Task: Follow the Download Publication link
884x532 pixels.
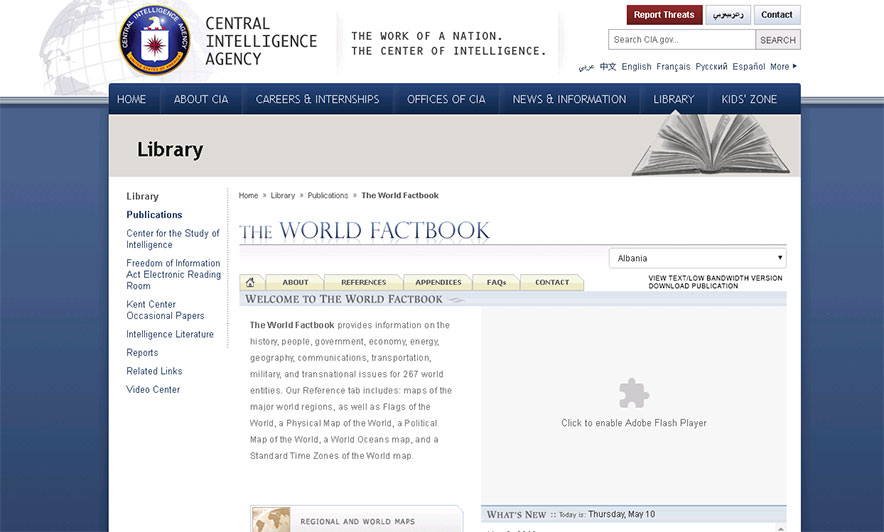Action: 693,286
